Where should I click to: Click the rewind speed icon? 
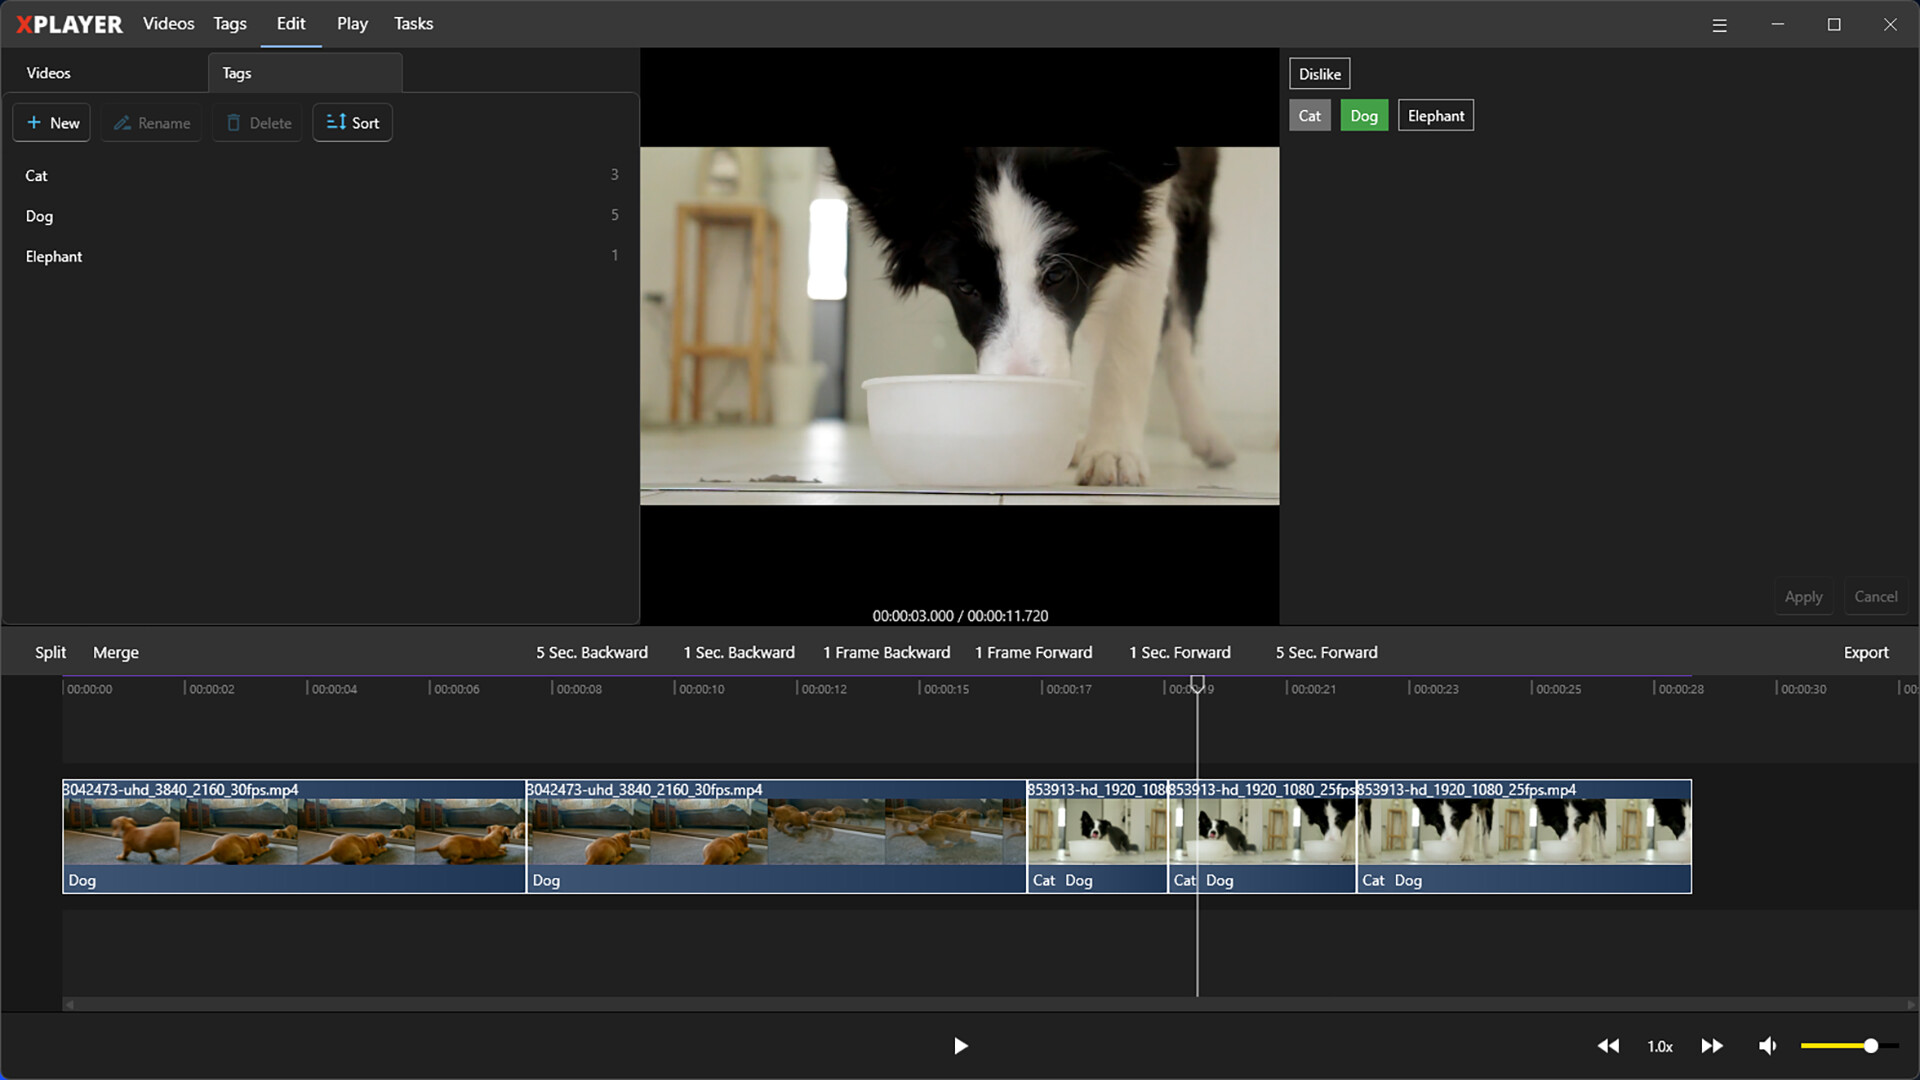[1608, 1046]
